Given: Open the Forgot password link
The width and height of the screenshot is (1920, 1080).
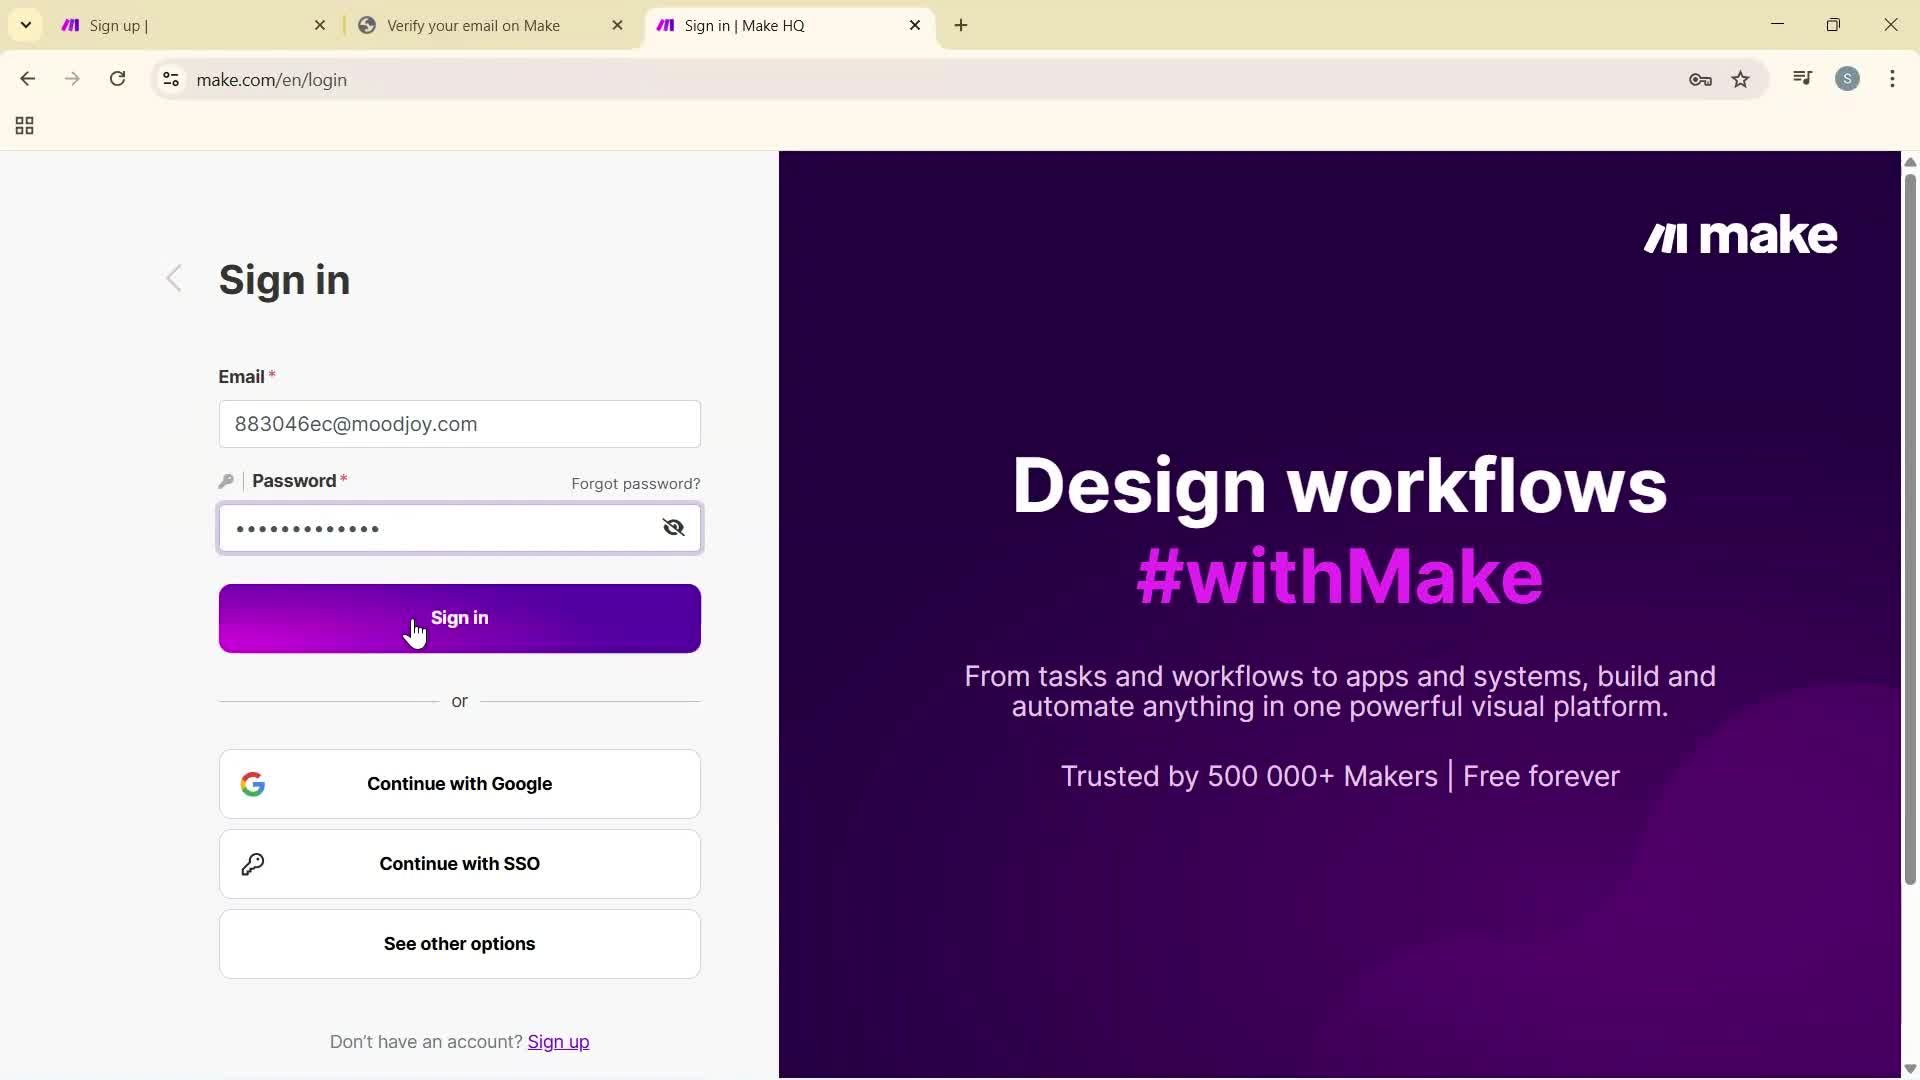Looking at the screenshot, I should point(635,483).
